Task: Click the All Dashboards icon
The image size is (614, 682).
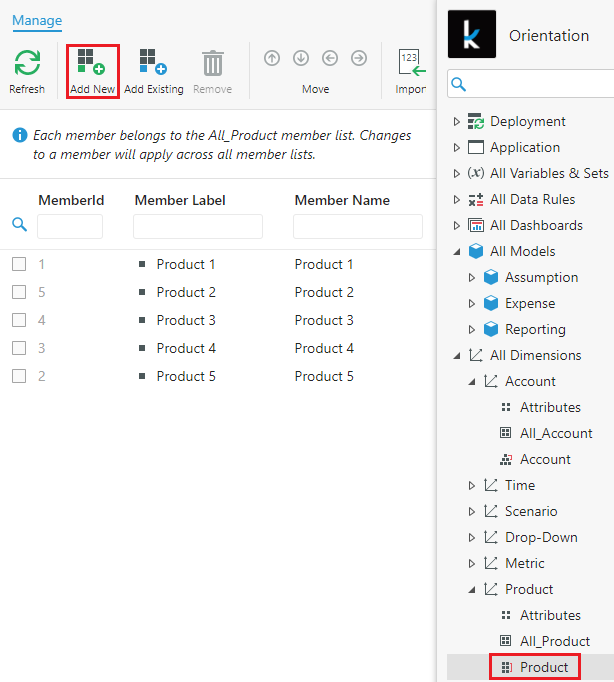Action: point(476,225)
